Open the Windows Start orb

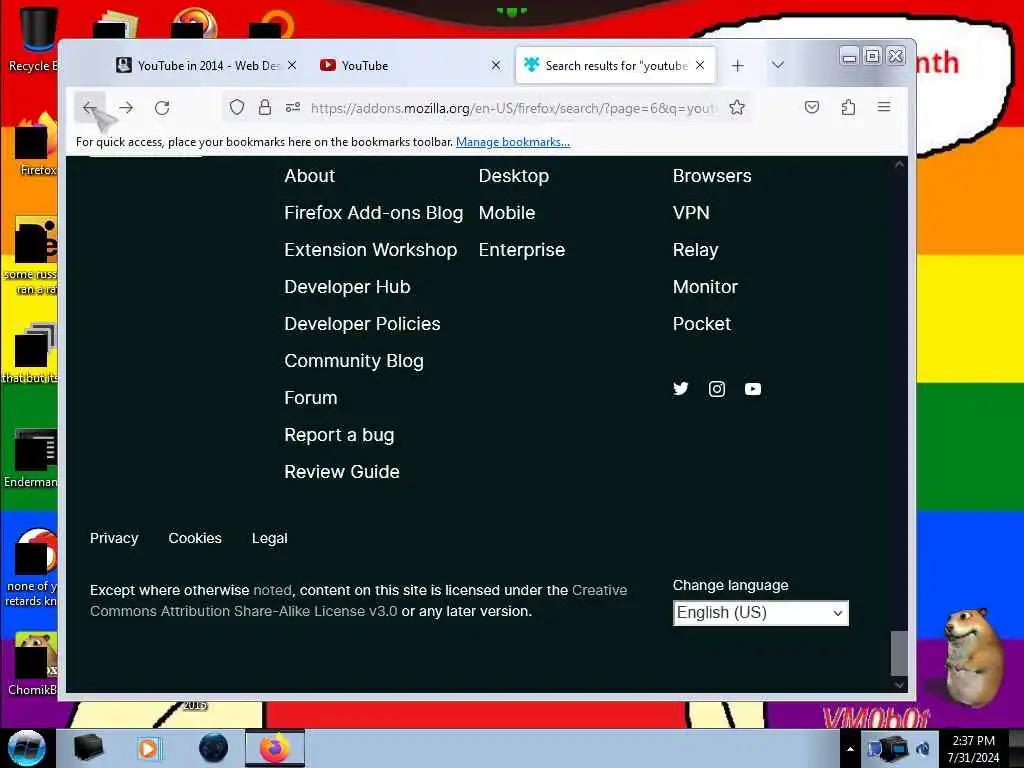tap(26, 748)
